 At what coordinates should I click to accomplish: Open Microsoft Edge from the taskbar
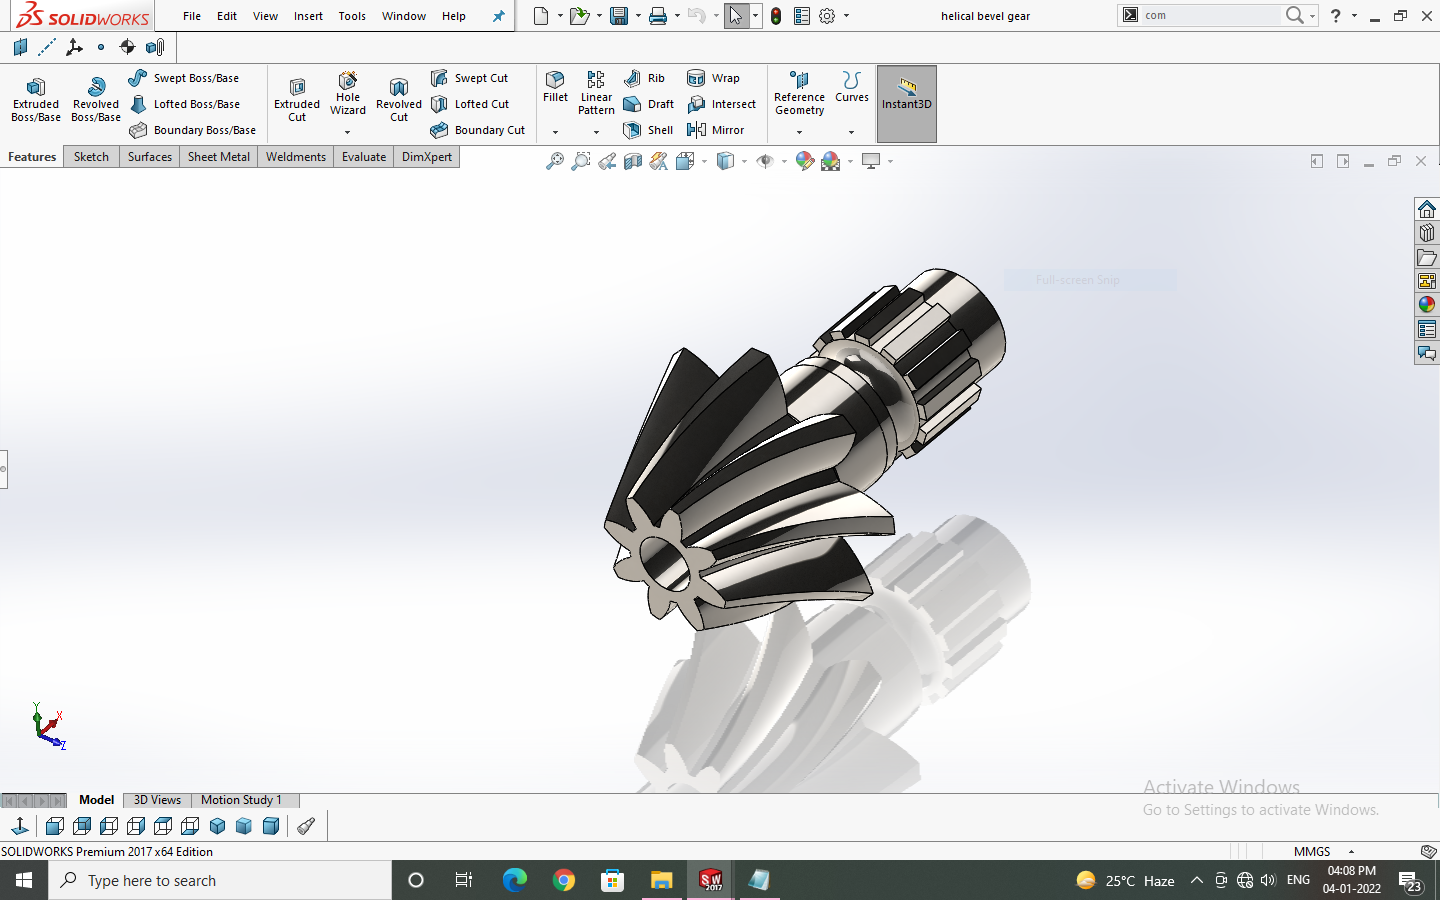pos(515,881)
